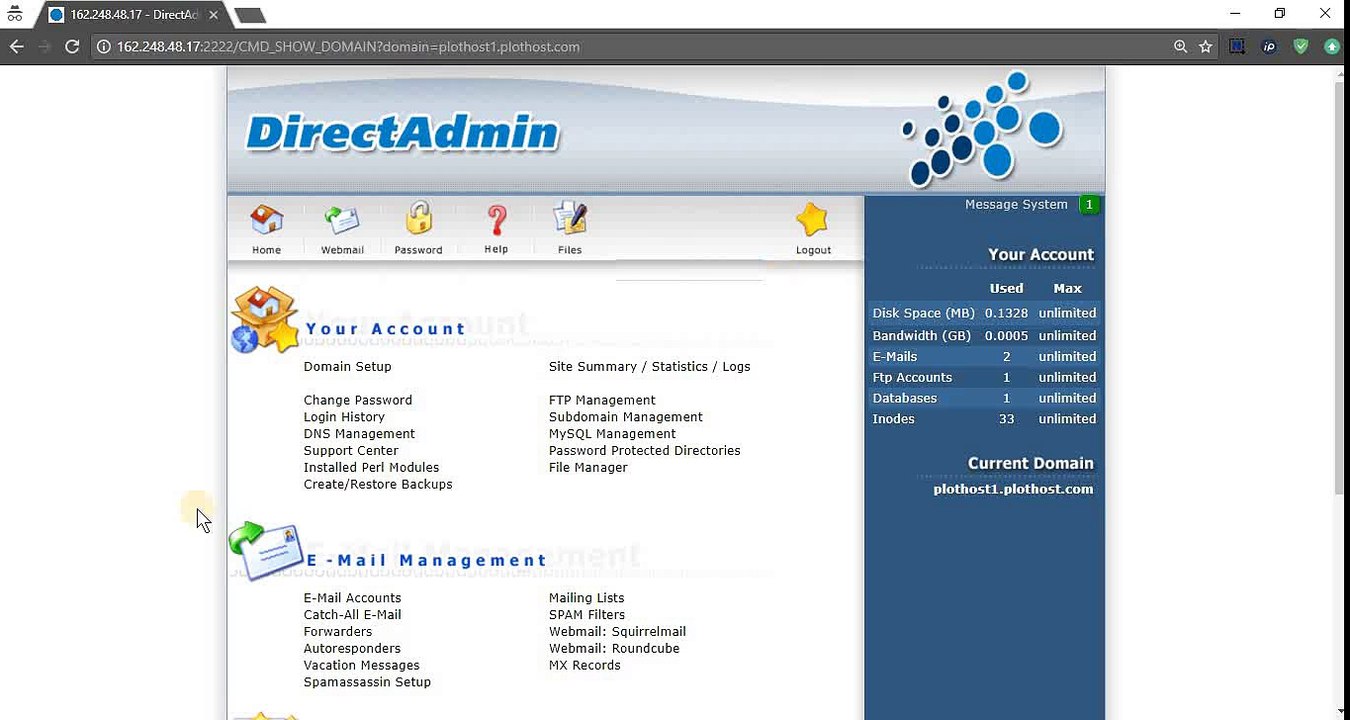Viewport: 1350px width, 720px height.
Task: Open Message System notification badge
Action: [x=1089, y=205]
